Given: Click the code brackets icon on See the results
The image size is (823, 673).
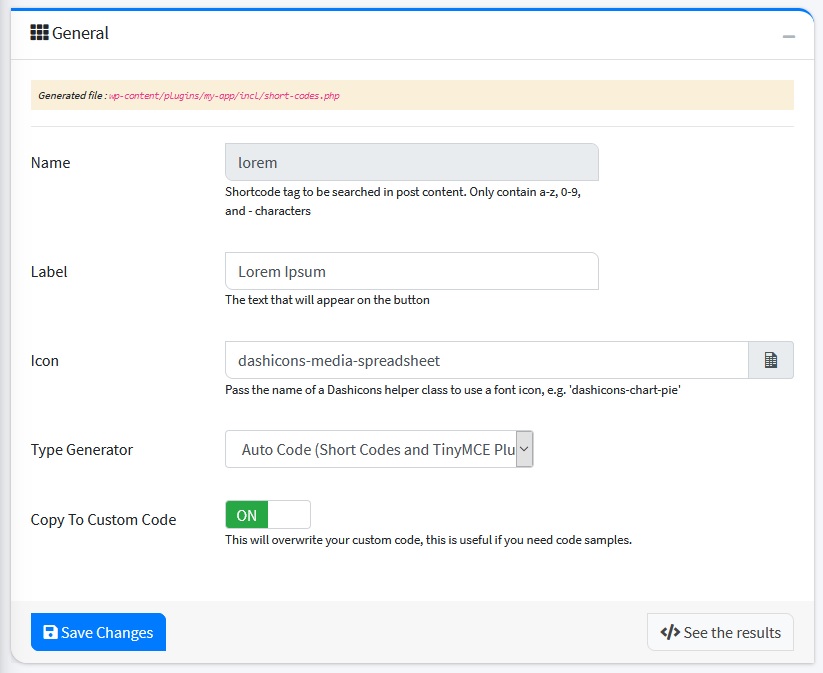Looking at the screenshot, I should (x=670, y=633).
